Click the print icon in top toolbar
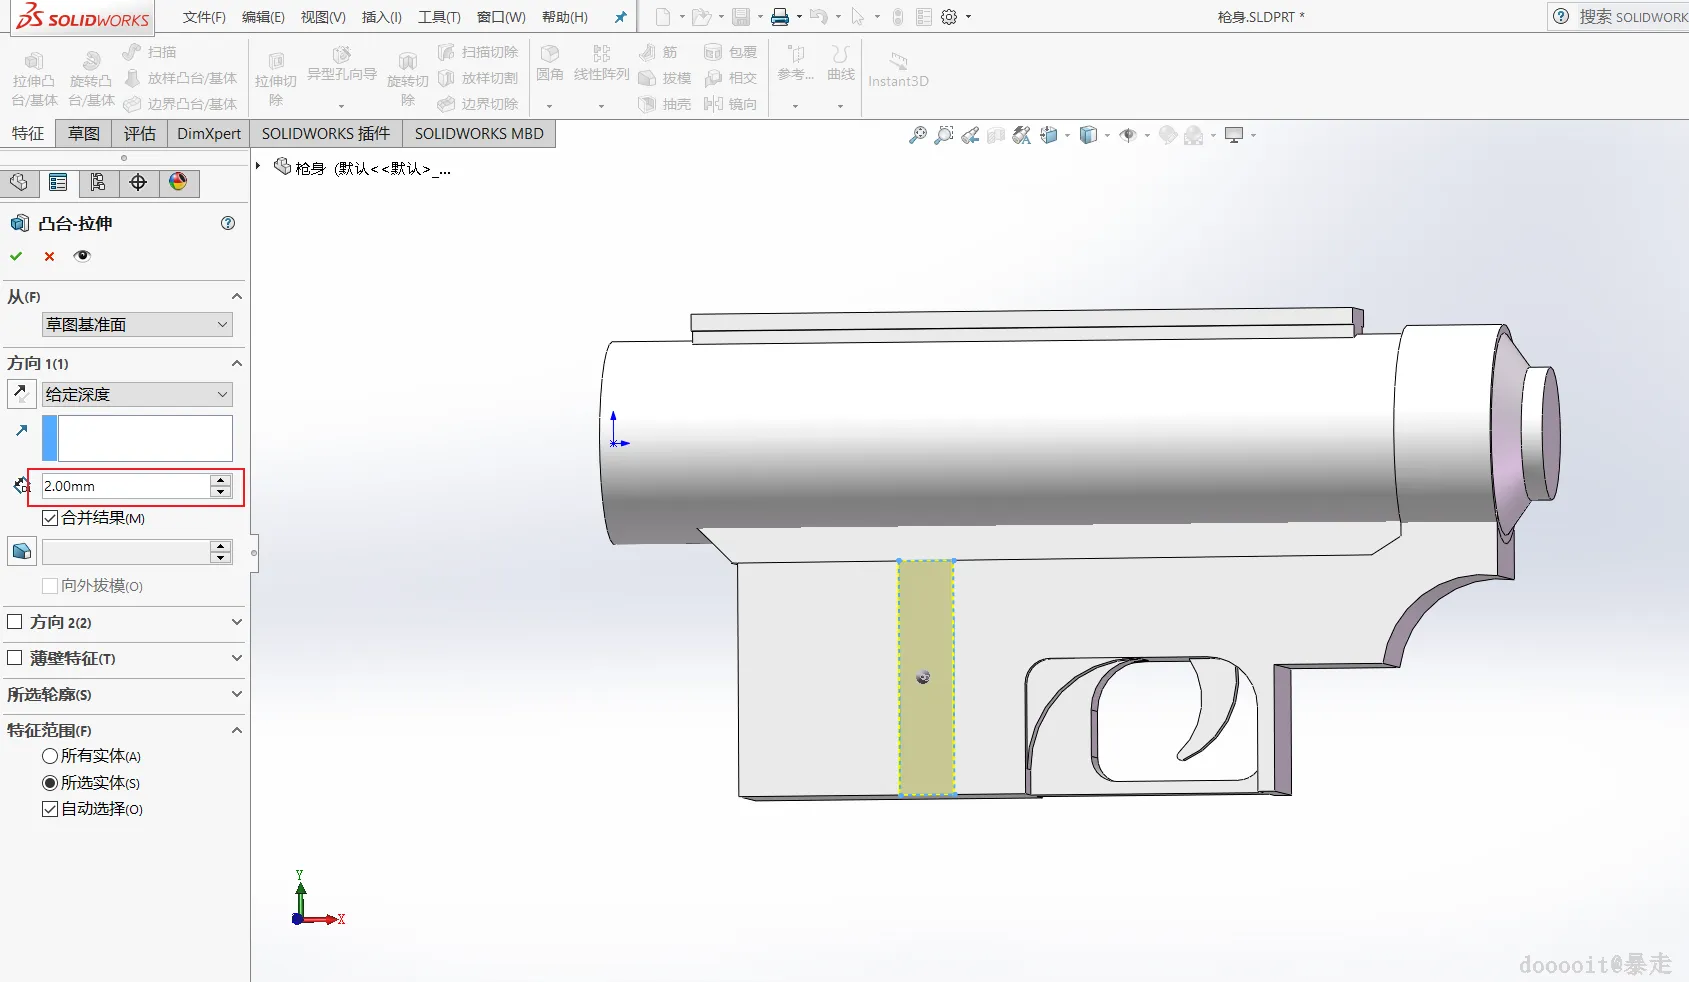This screenshot has height=982, width=1689. tap(780, 17)
